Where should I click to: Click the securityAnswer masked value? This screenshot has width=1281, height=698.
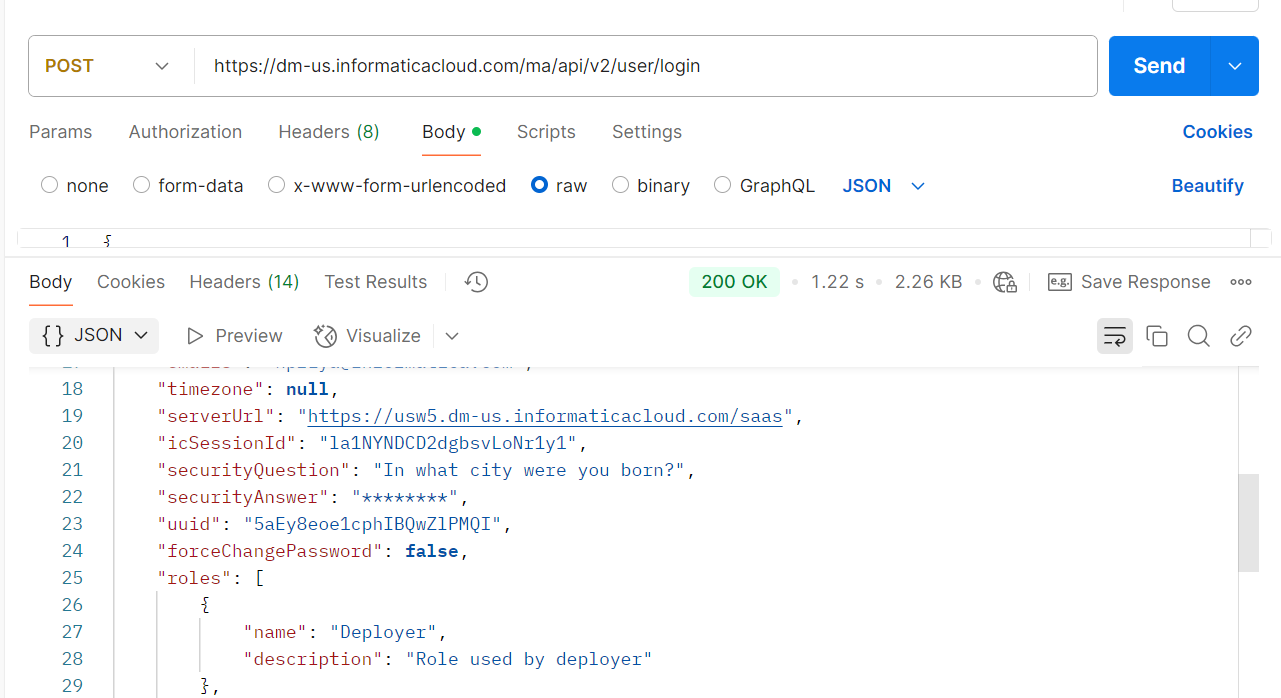(x=405, y=497)
